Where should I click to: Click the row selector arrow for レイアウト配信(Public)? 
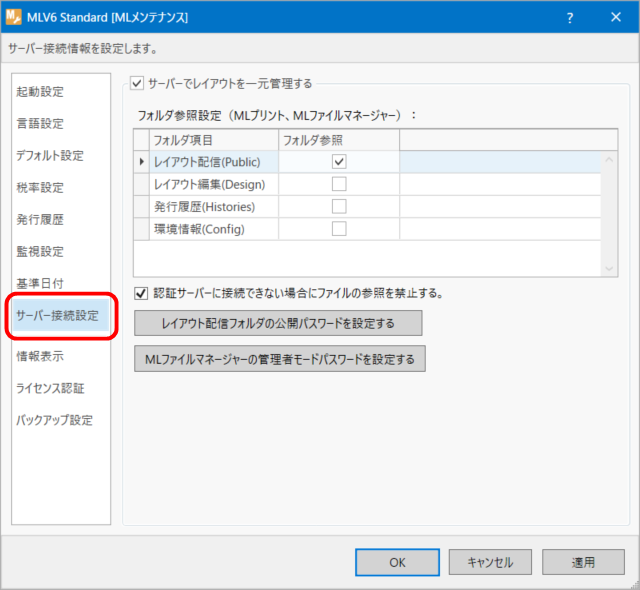[x=142, y=162]
